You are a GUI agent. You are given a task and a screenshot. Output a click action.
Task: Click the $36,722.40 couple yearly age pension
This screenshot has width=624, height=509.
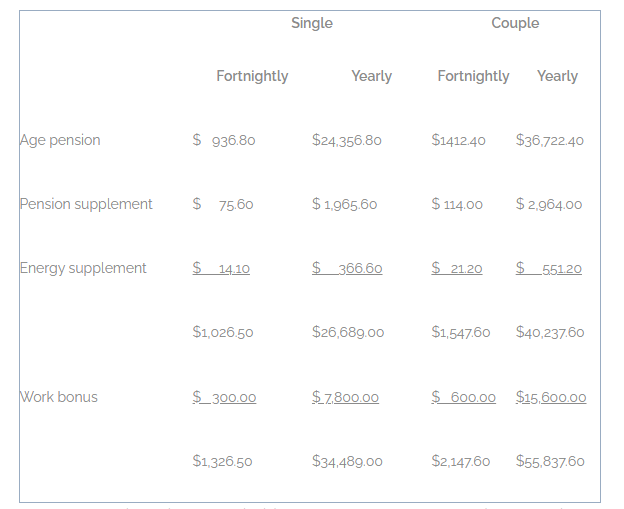point(550,141)
